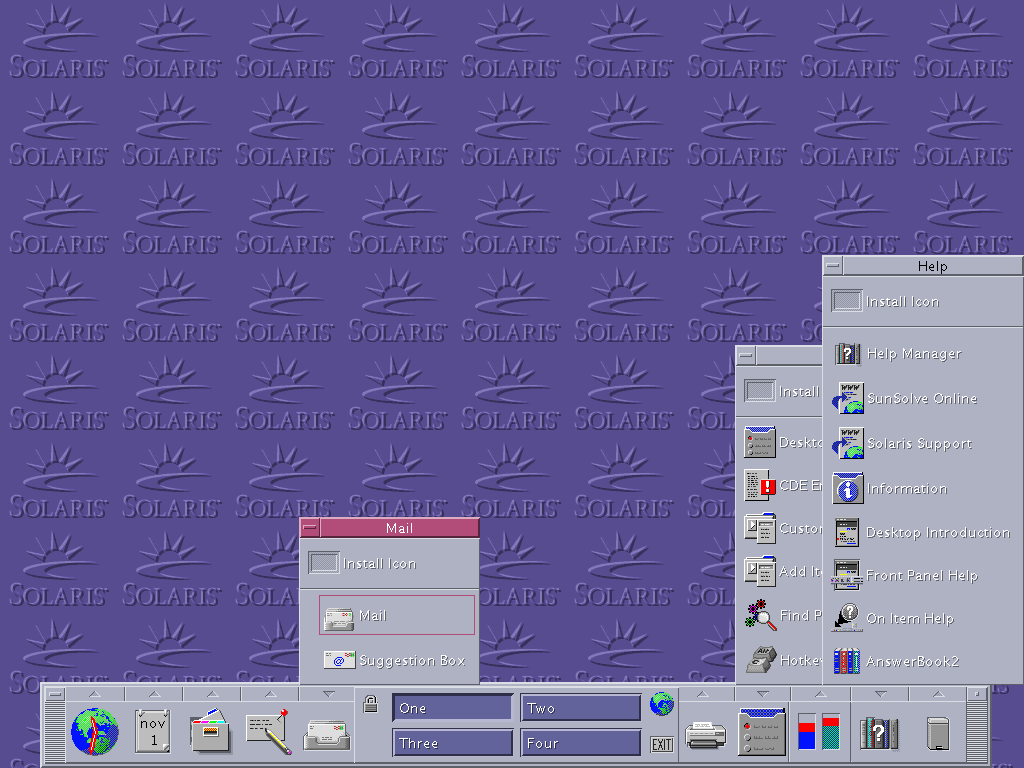
Task: Open Front Panel Help
Action: click(x=905, y=575)
